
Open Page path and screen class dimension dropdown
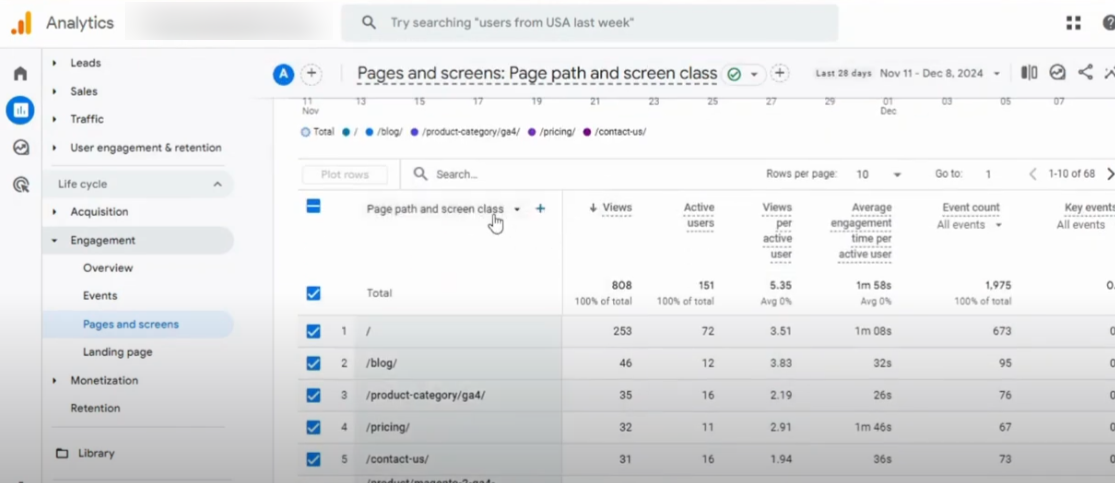point(517,209)
